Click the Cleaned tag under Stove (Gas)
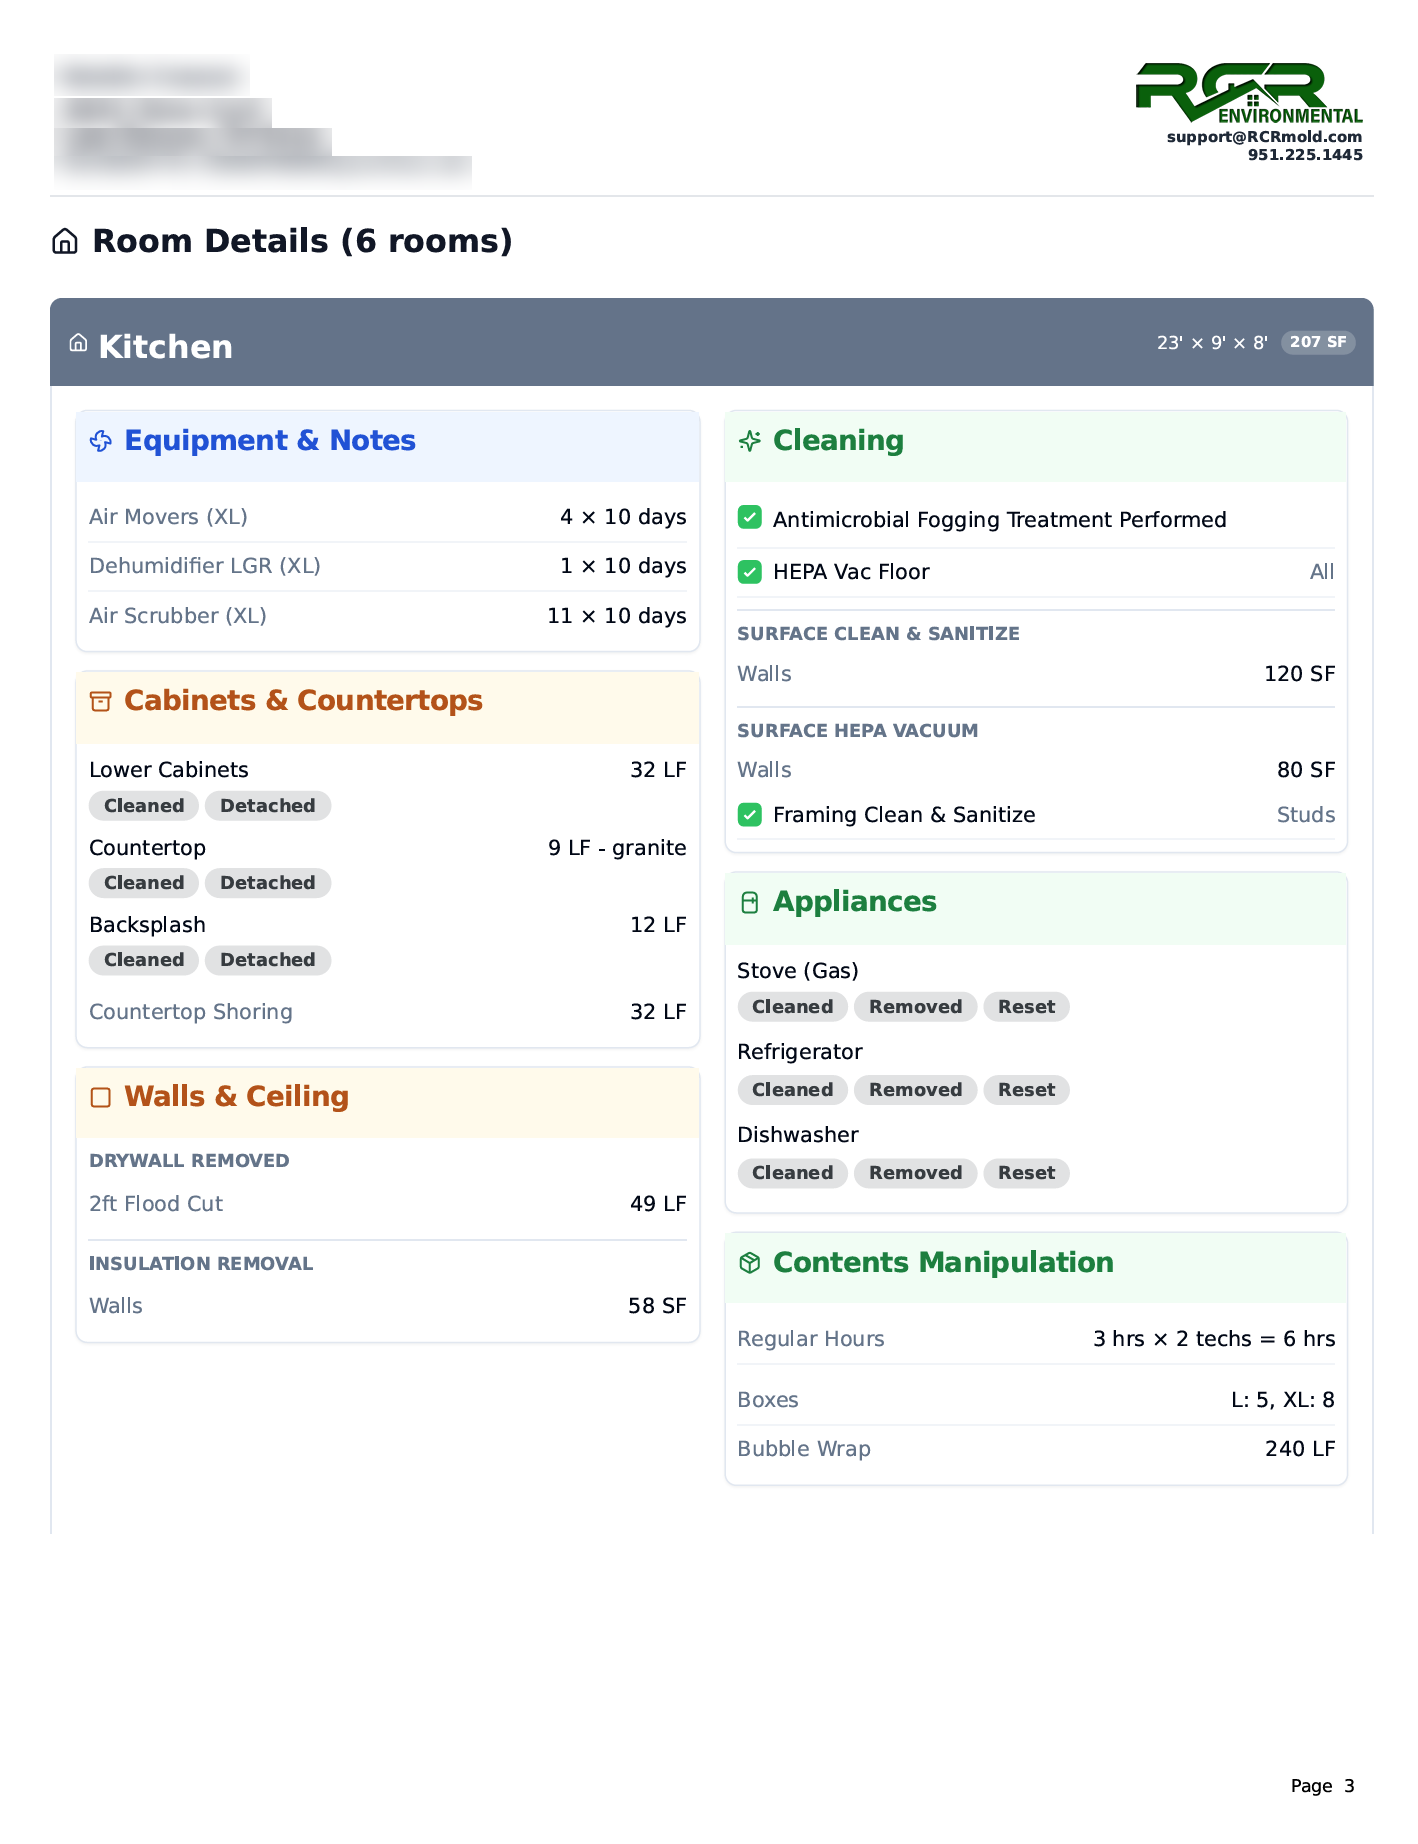The image size is (1418, 1844). click(793, 1007)
